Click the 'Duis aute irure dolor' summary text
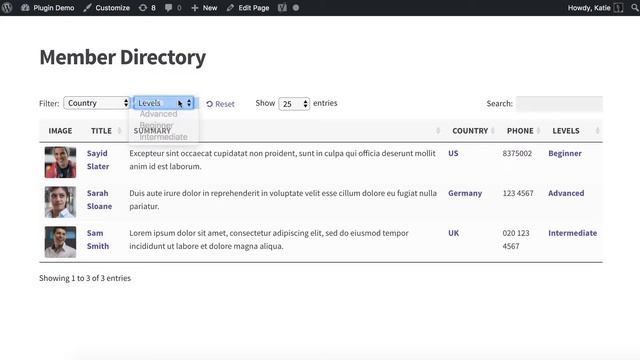 283,200
